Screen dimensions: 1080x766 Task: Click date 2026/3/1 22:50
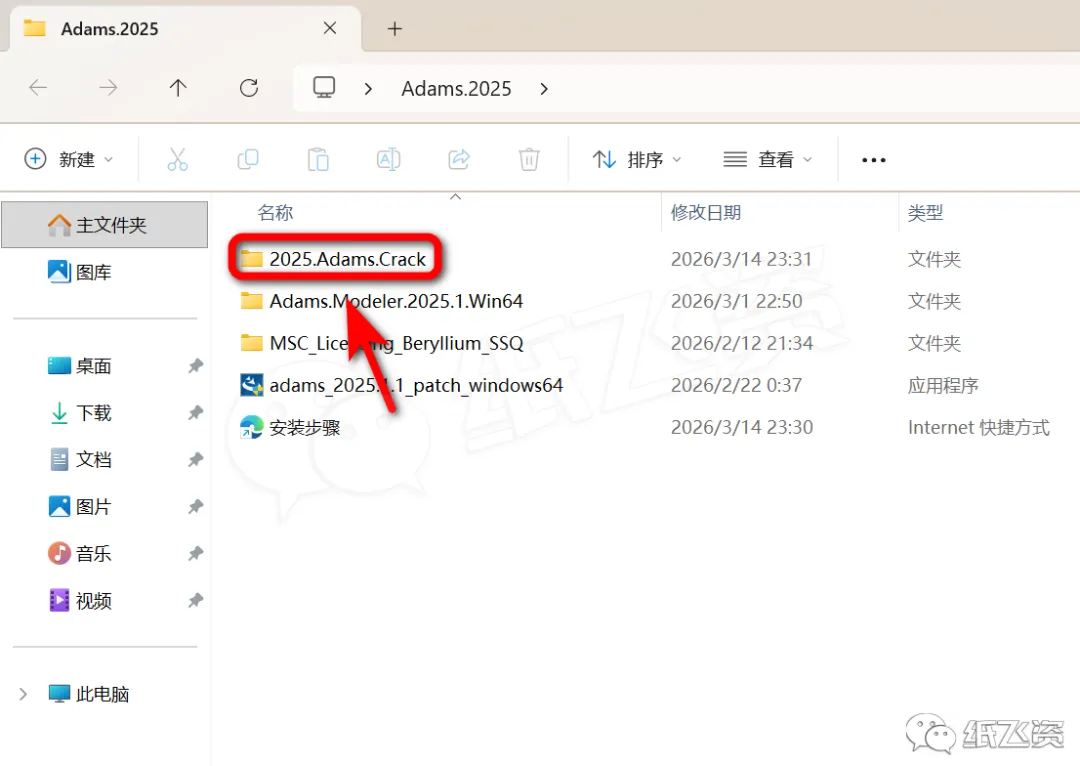pos(736,301)
